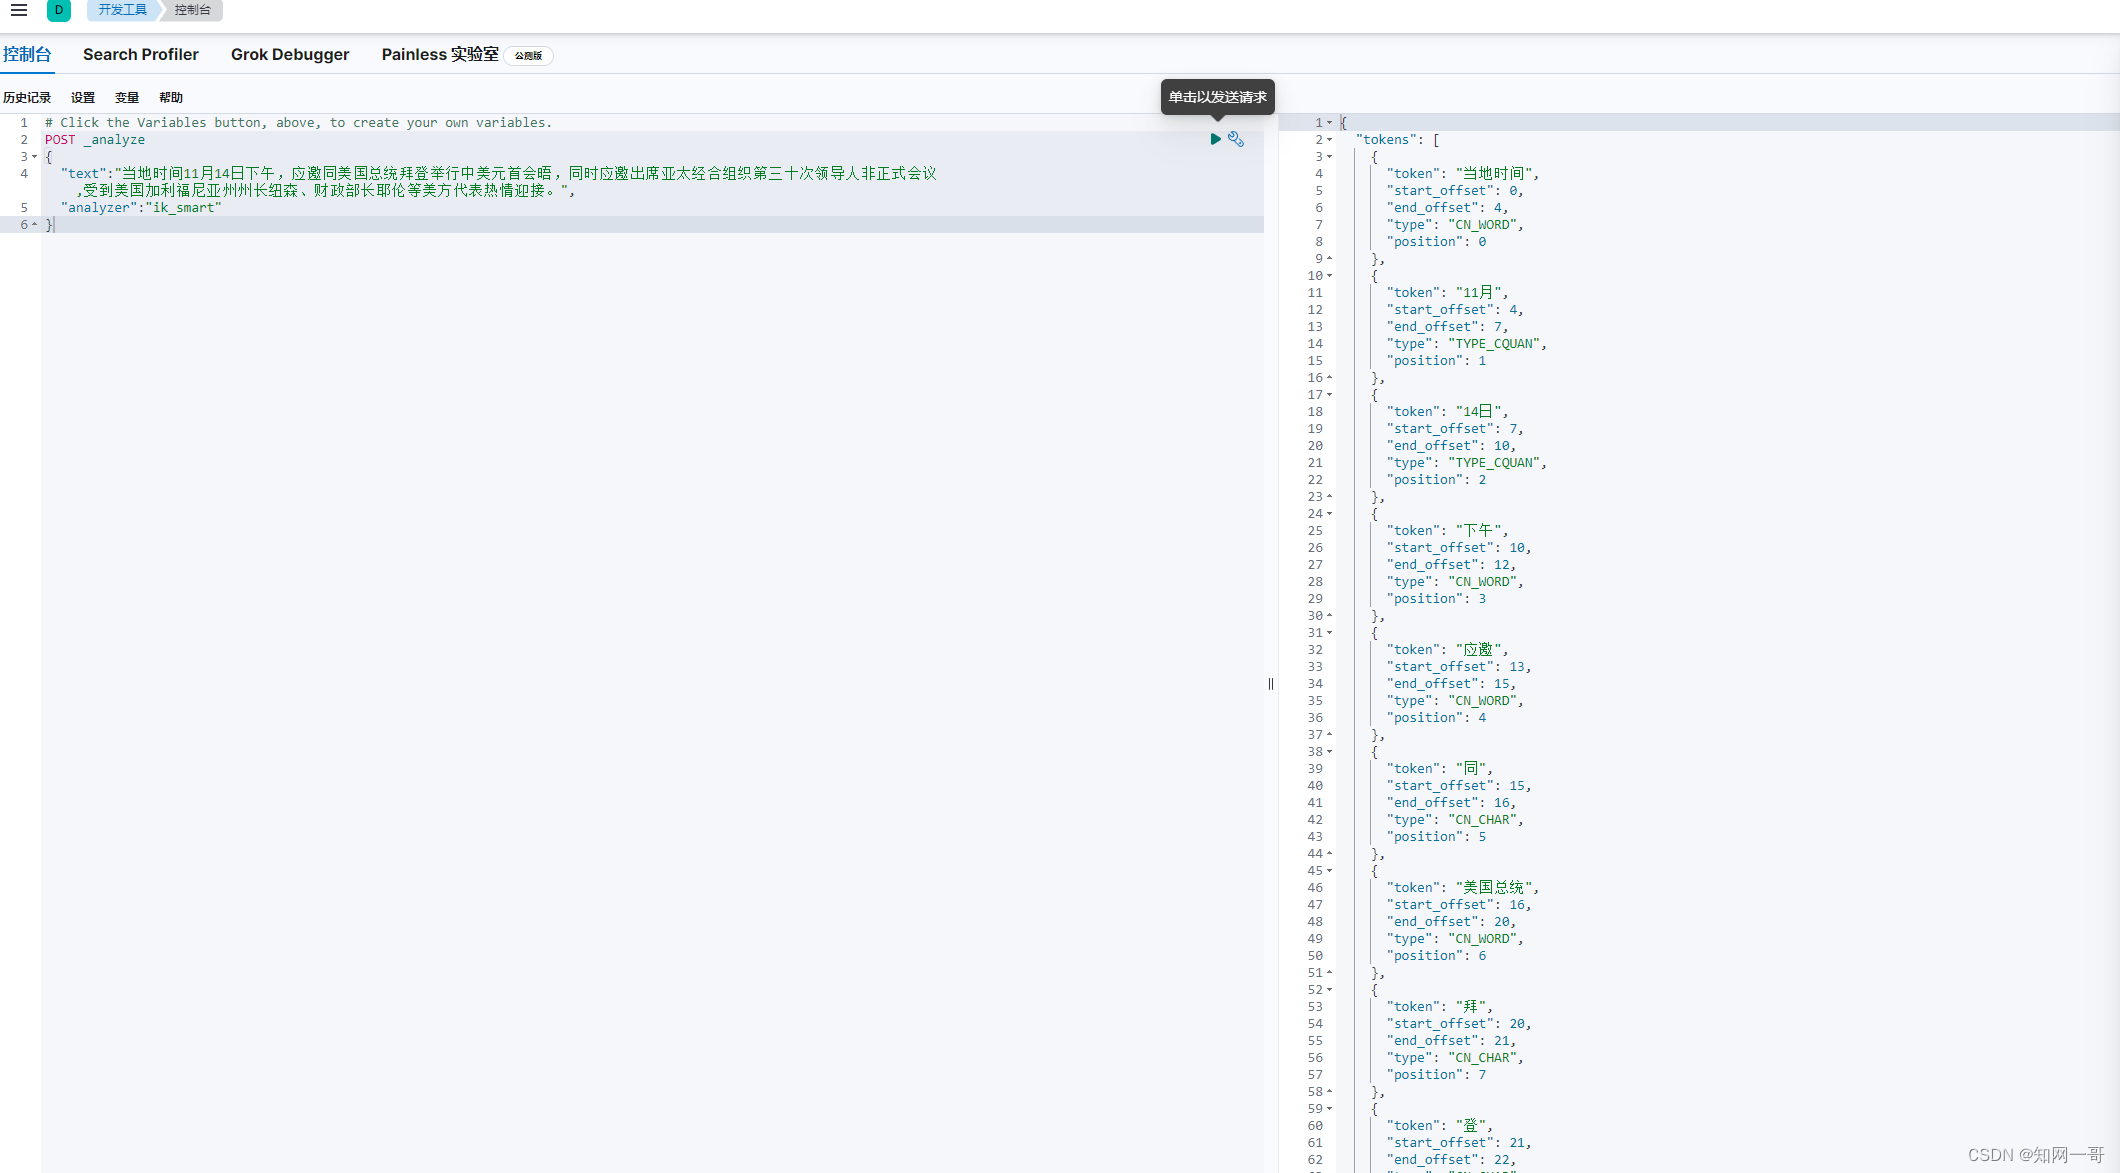Click the divider between editor and response panes
This screenshot has width=2120, height=1173.
[x=1270, y=684]
